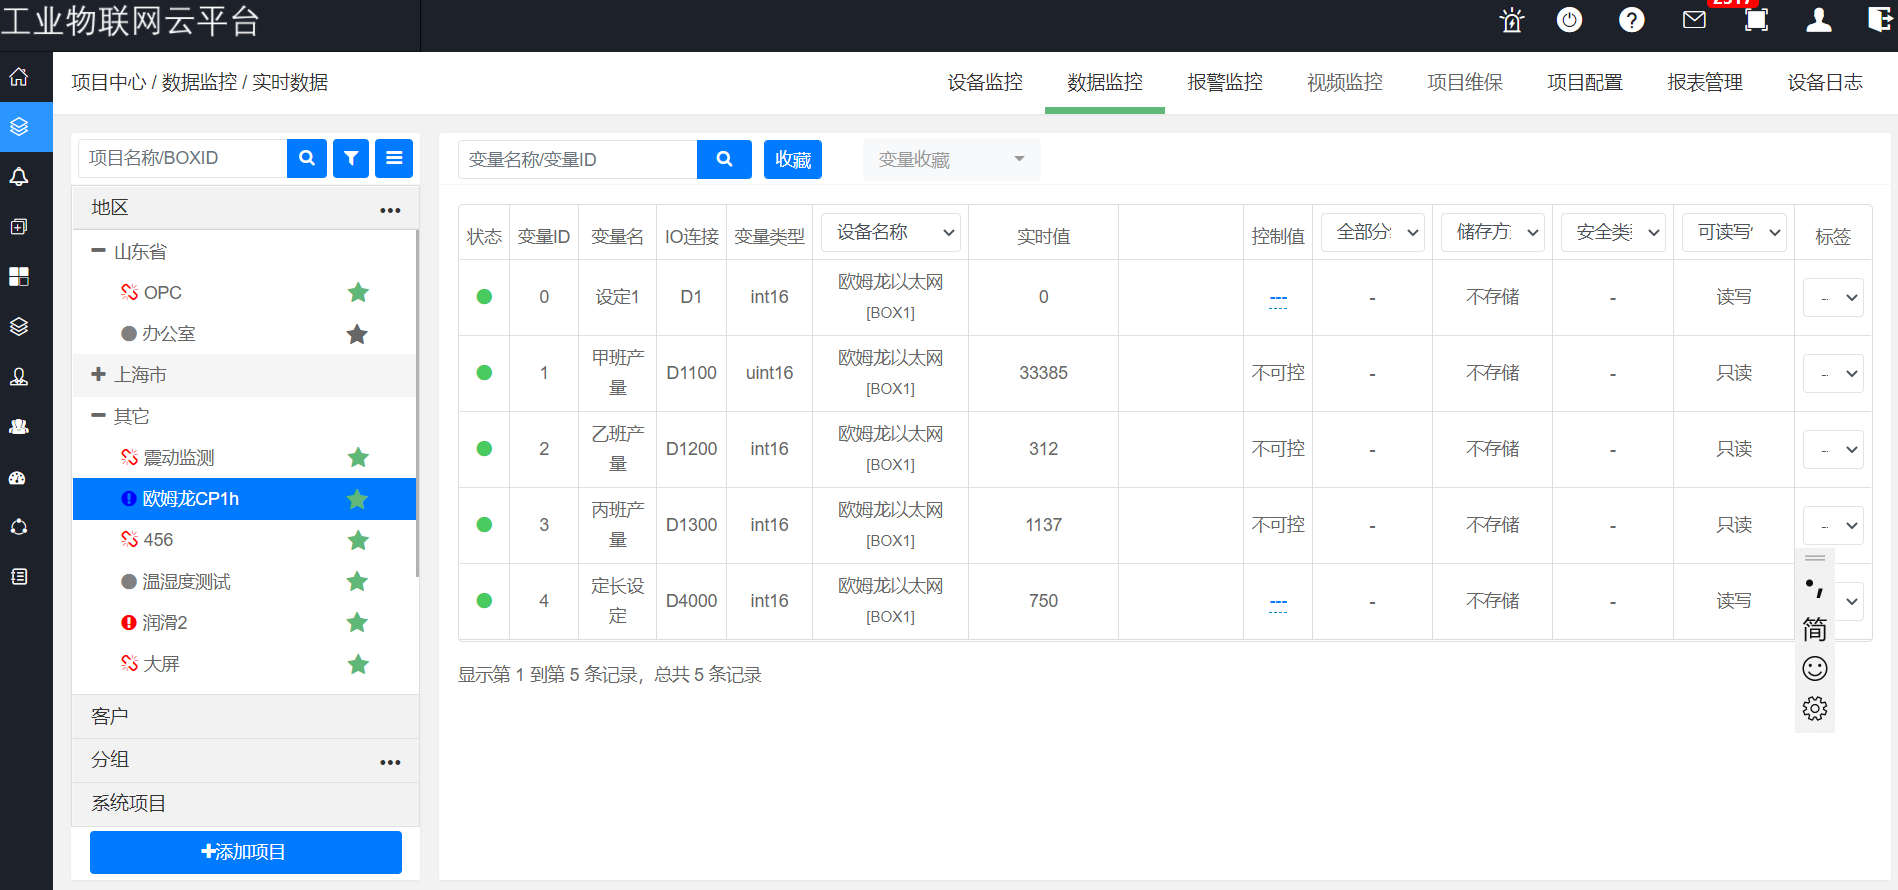Toggle fullscreen icon in header
The height and width of the screenshot is (890, 1898).
1756,20
